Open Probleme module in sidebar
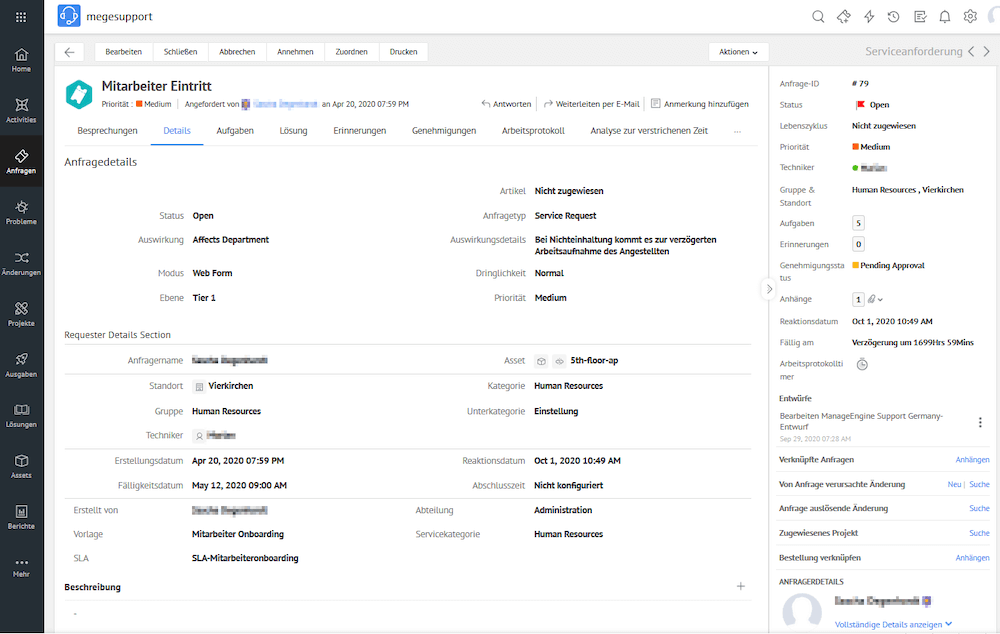Screen dimensions: 1000x634 [x=21, y=212]
